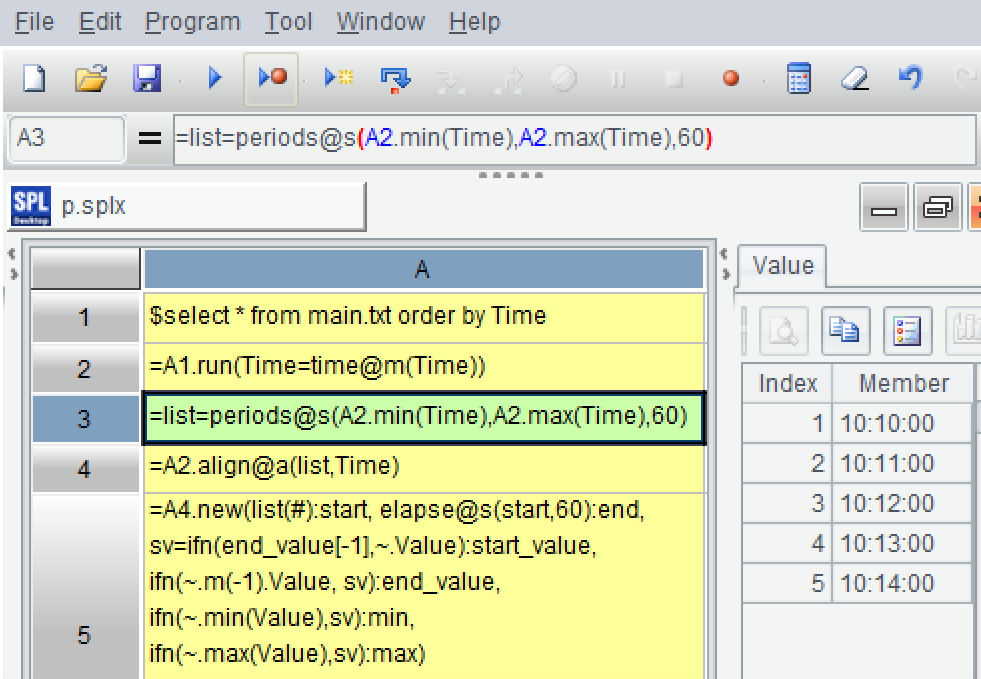Click the cell name box showing A3
This screenshot has height=679, width=981.
[66, 138]
